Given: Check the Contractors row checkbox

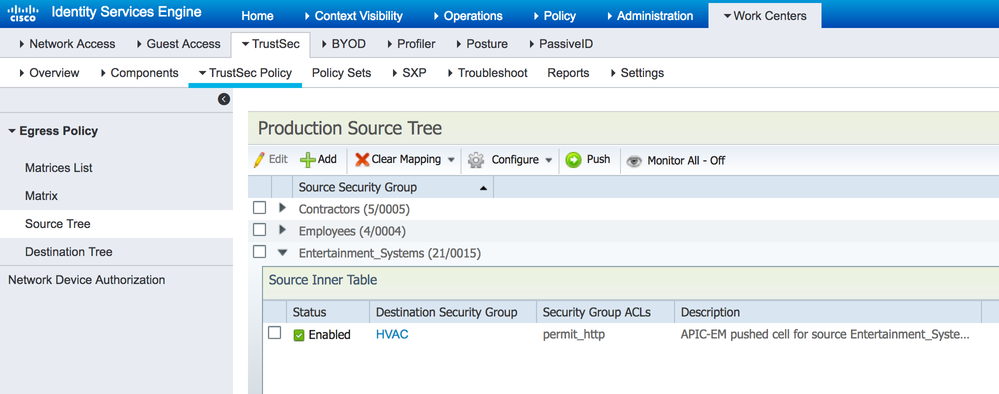Looking at the screenshot, I should 259,208.
